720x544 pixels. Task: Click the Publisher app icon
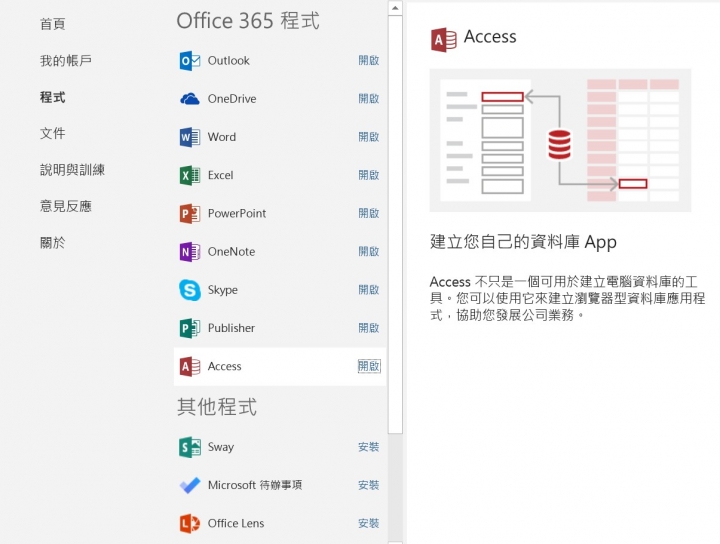(x=190, y=328)
